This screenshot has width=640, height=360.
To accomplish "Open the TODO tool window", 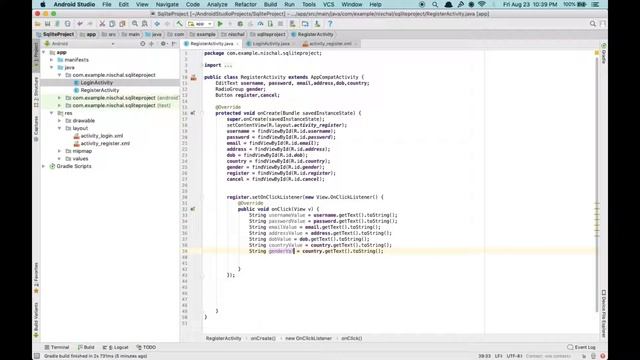I will 146,347.
